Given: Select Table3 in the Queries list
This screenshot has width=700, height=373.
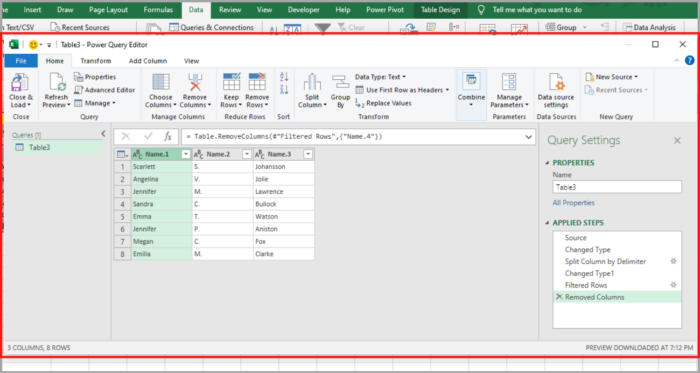Looking at the screenshot, I should tap(57, 147).
